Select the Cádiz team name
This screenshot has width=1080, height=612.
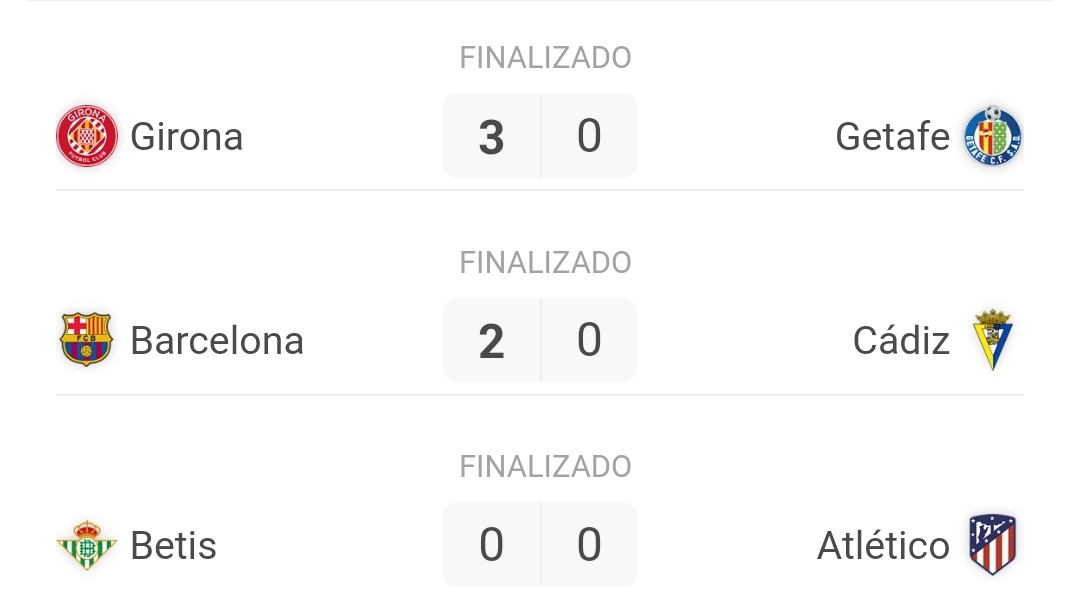click(902, 340)
